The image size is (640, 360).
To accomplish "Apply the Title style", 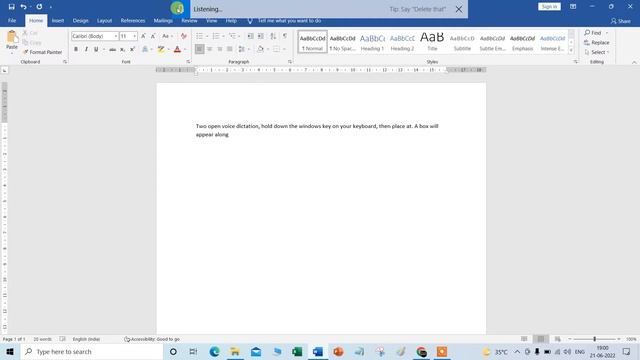I will click(x=432, y=42).
